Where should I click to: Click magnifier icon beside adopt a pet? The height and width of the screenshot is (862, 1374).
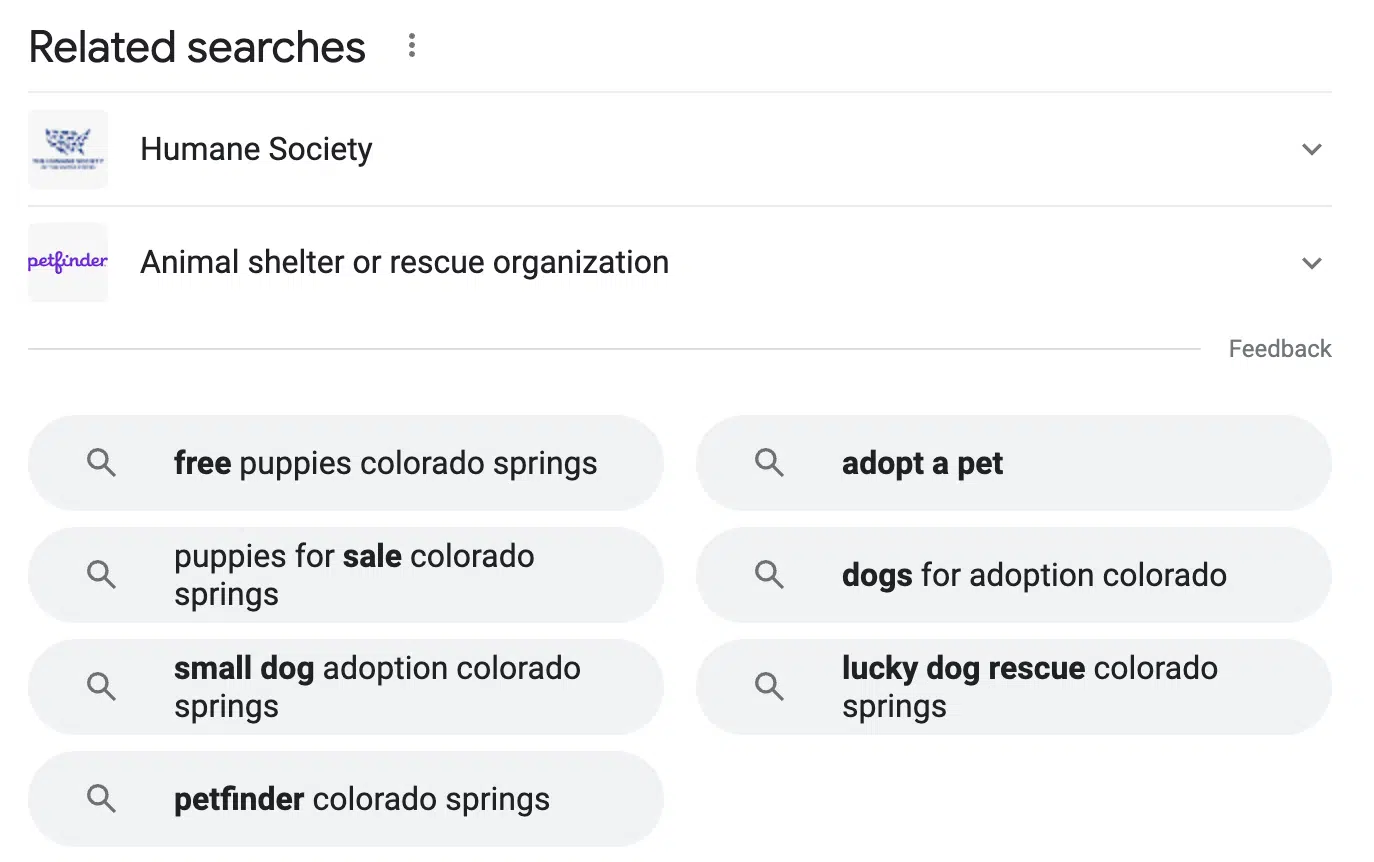point(769,463)
